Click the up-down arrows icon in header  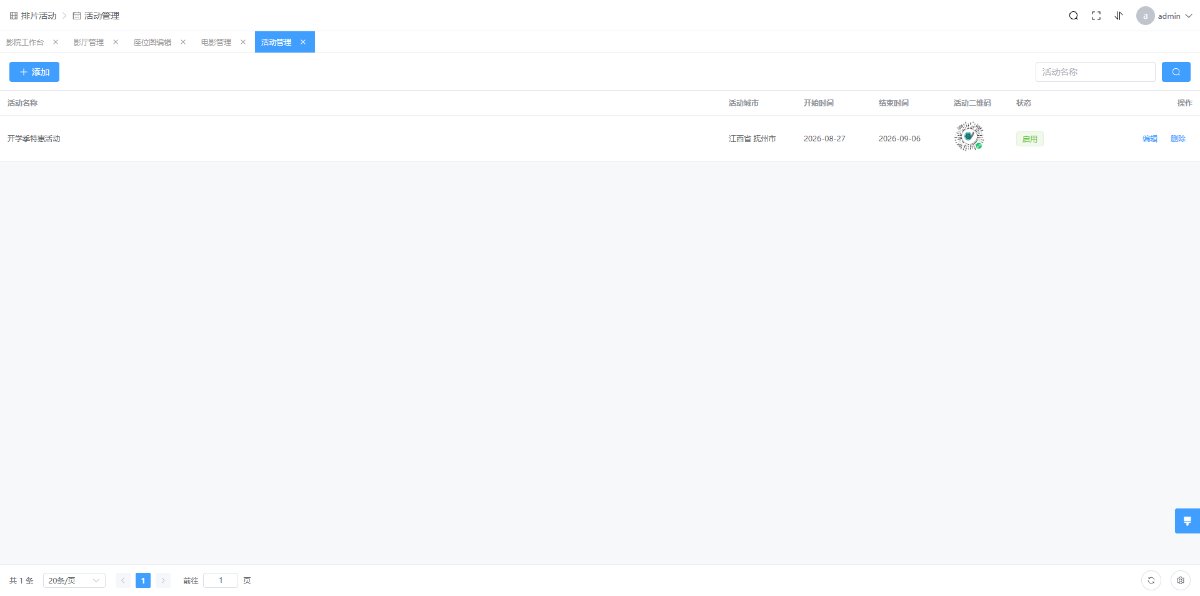[x=1118, y=15]
